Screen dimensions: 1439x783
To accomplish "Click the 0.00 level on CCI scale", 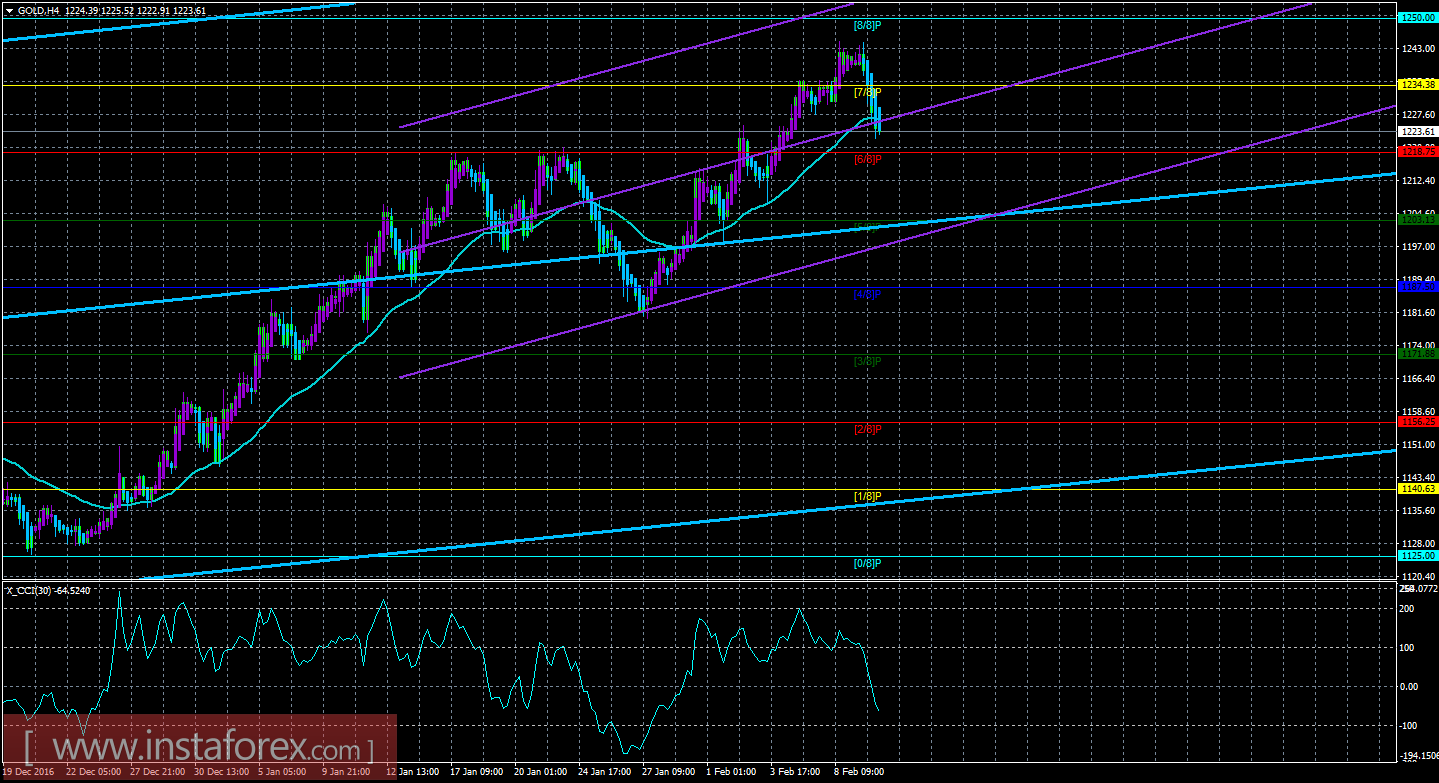I will (x=1411, y=686).
